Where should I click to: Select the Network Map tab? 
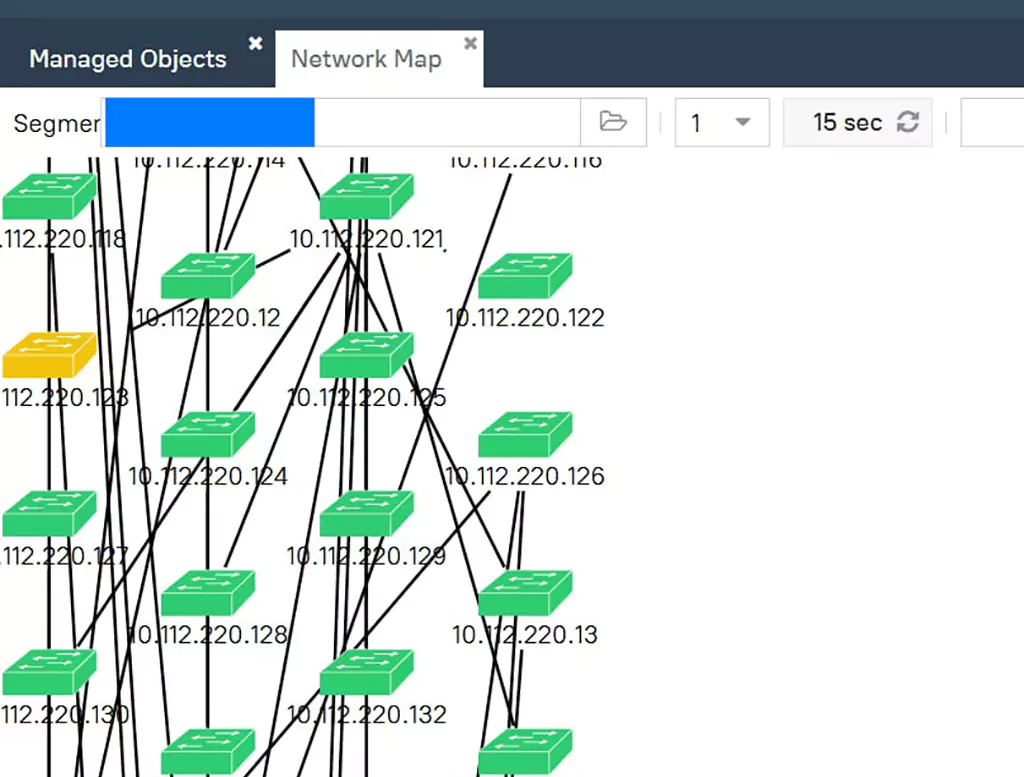coord(365,59)
